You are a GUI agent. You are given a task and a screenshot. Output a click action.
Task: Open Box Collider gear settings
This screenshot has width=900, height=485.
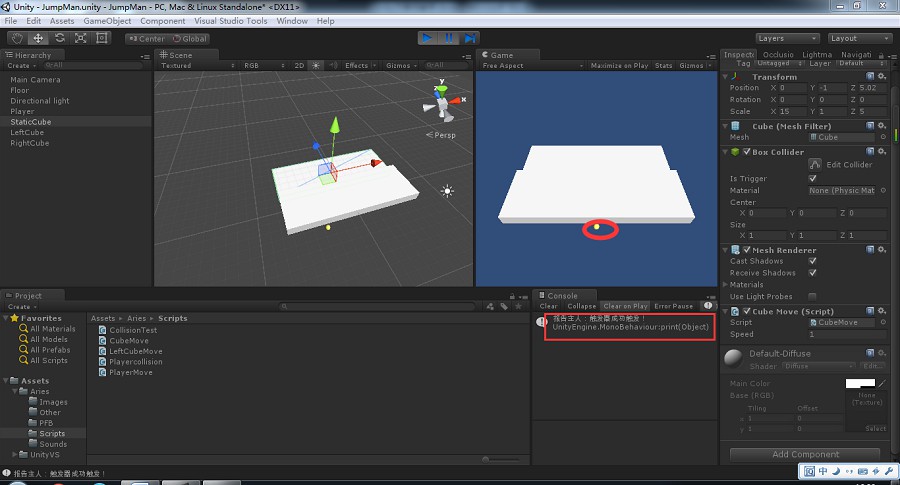(x=882, y=152)
